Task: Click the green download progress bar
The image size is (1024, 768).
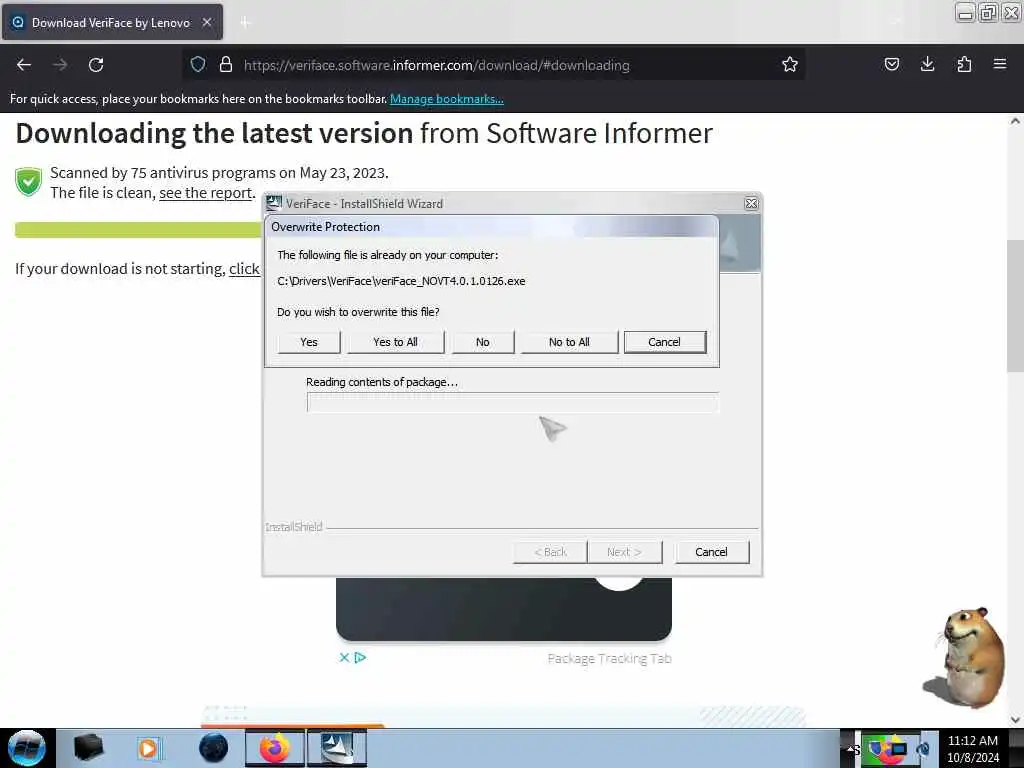Action: [x=138, y=230]
